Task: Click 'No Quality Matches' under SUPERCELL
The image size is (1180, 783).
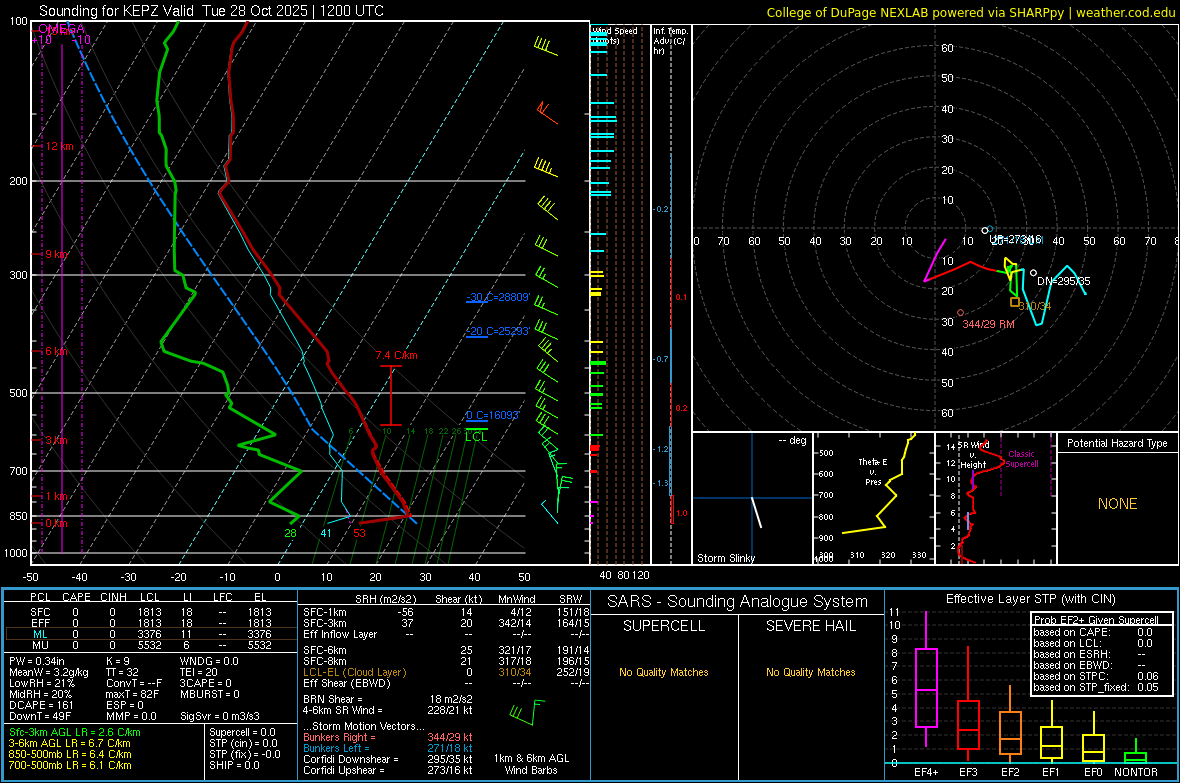Action: pyautogui.click(x=664, y=672)
